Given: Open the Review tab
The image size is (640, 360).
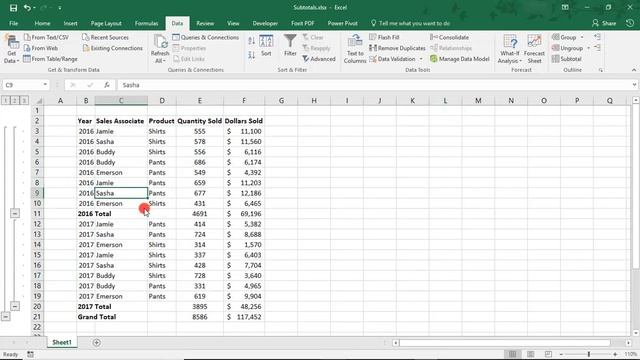Looking at the screenshot, I should pyautogui.click(x=205, y=23).
